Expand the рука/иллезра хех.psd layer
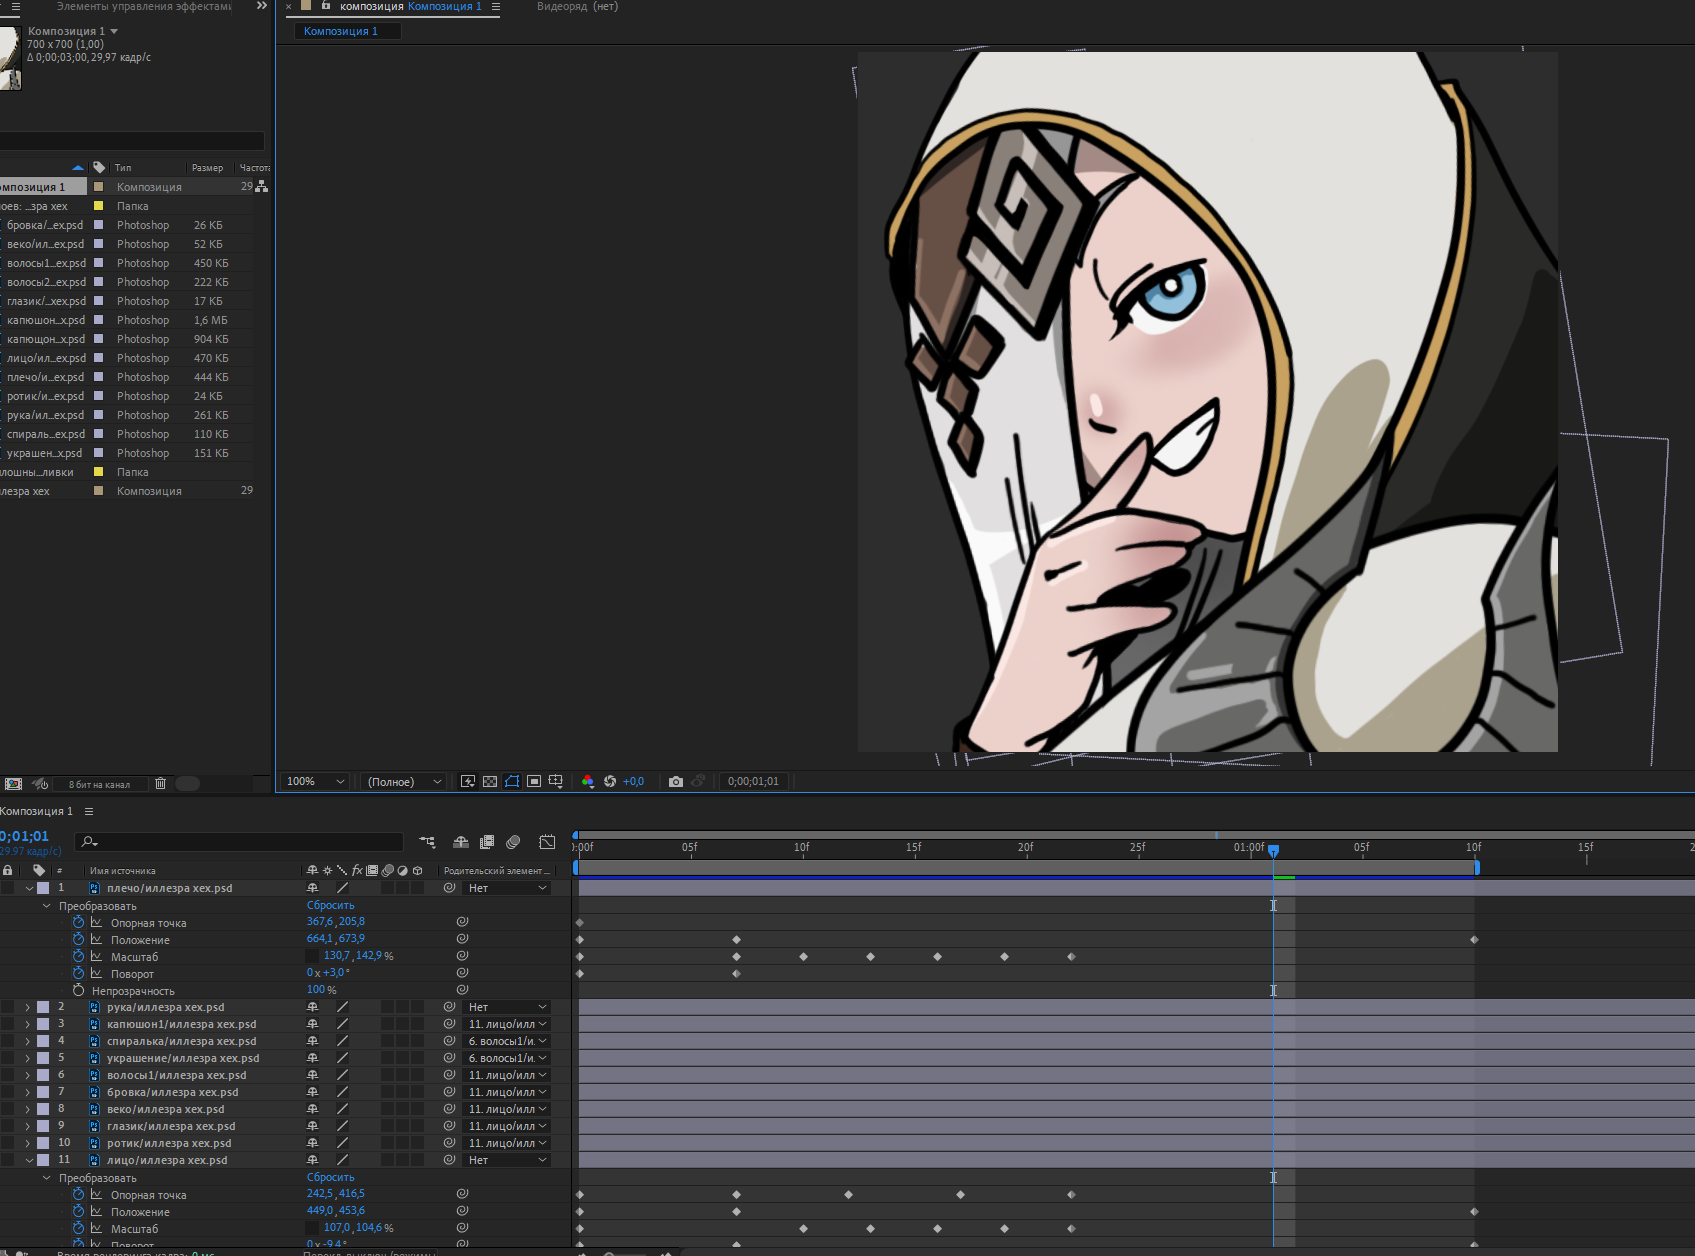 [28, 1007]
